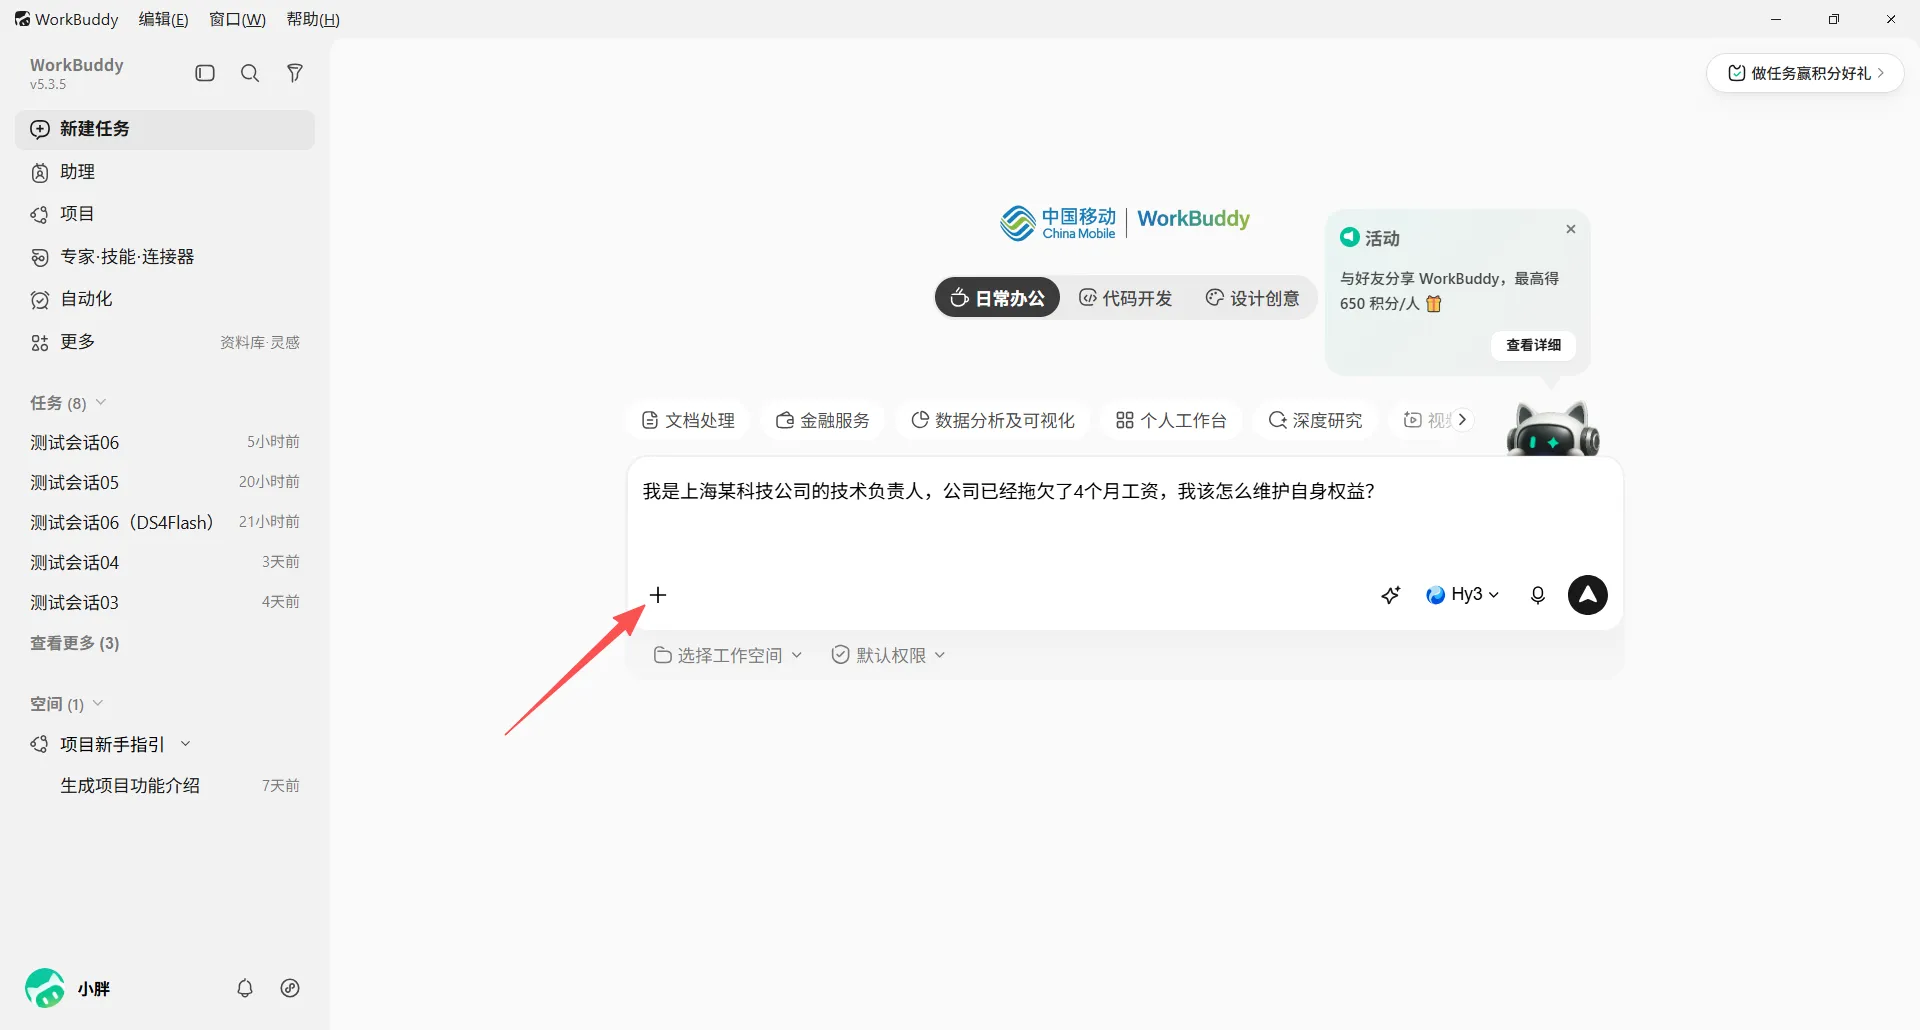Screen dimensions: 1920x1030
Task: Click 查看详细 in activity card
Action: 1533,345
